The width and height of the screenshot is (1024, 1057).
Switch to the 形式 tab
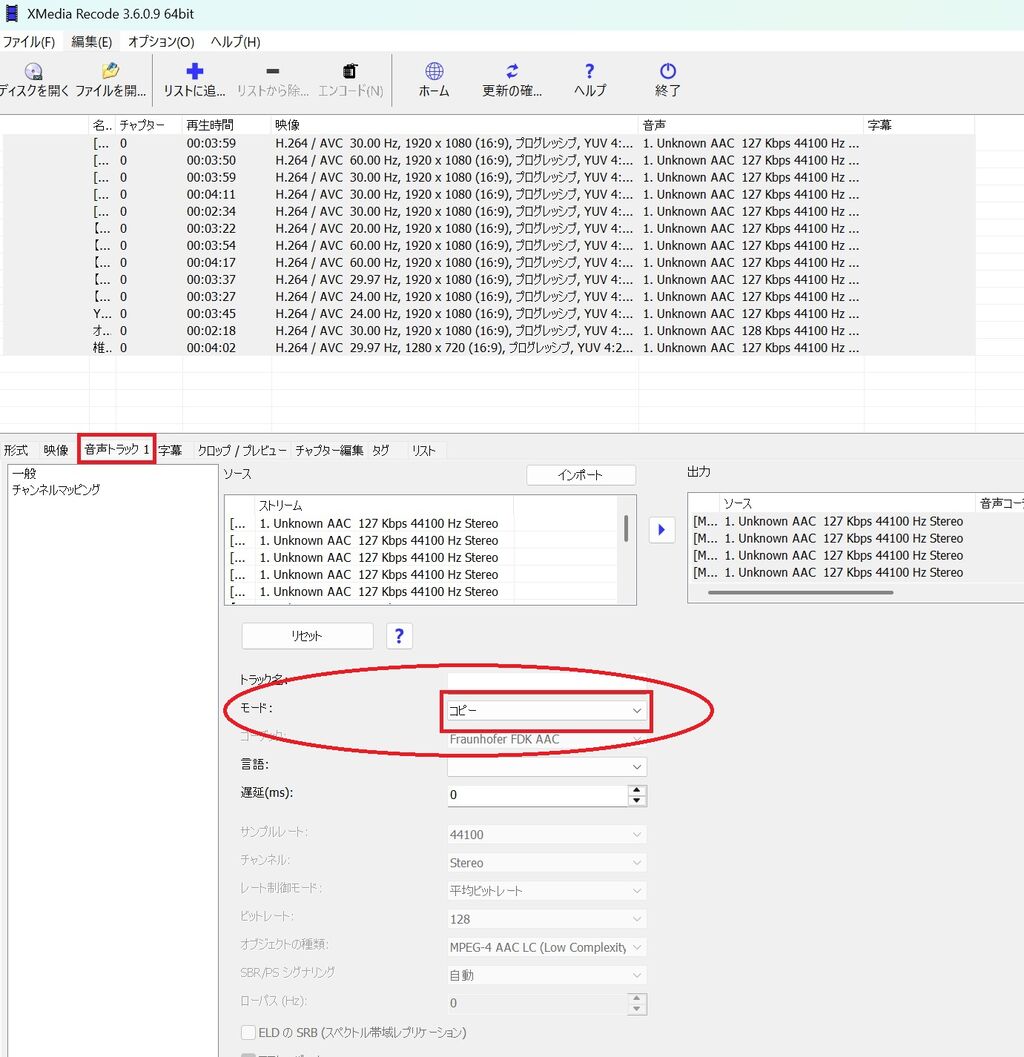(16, 450)
